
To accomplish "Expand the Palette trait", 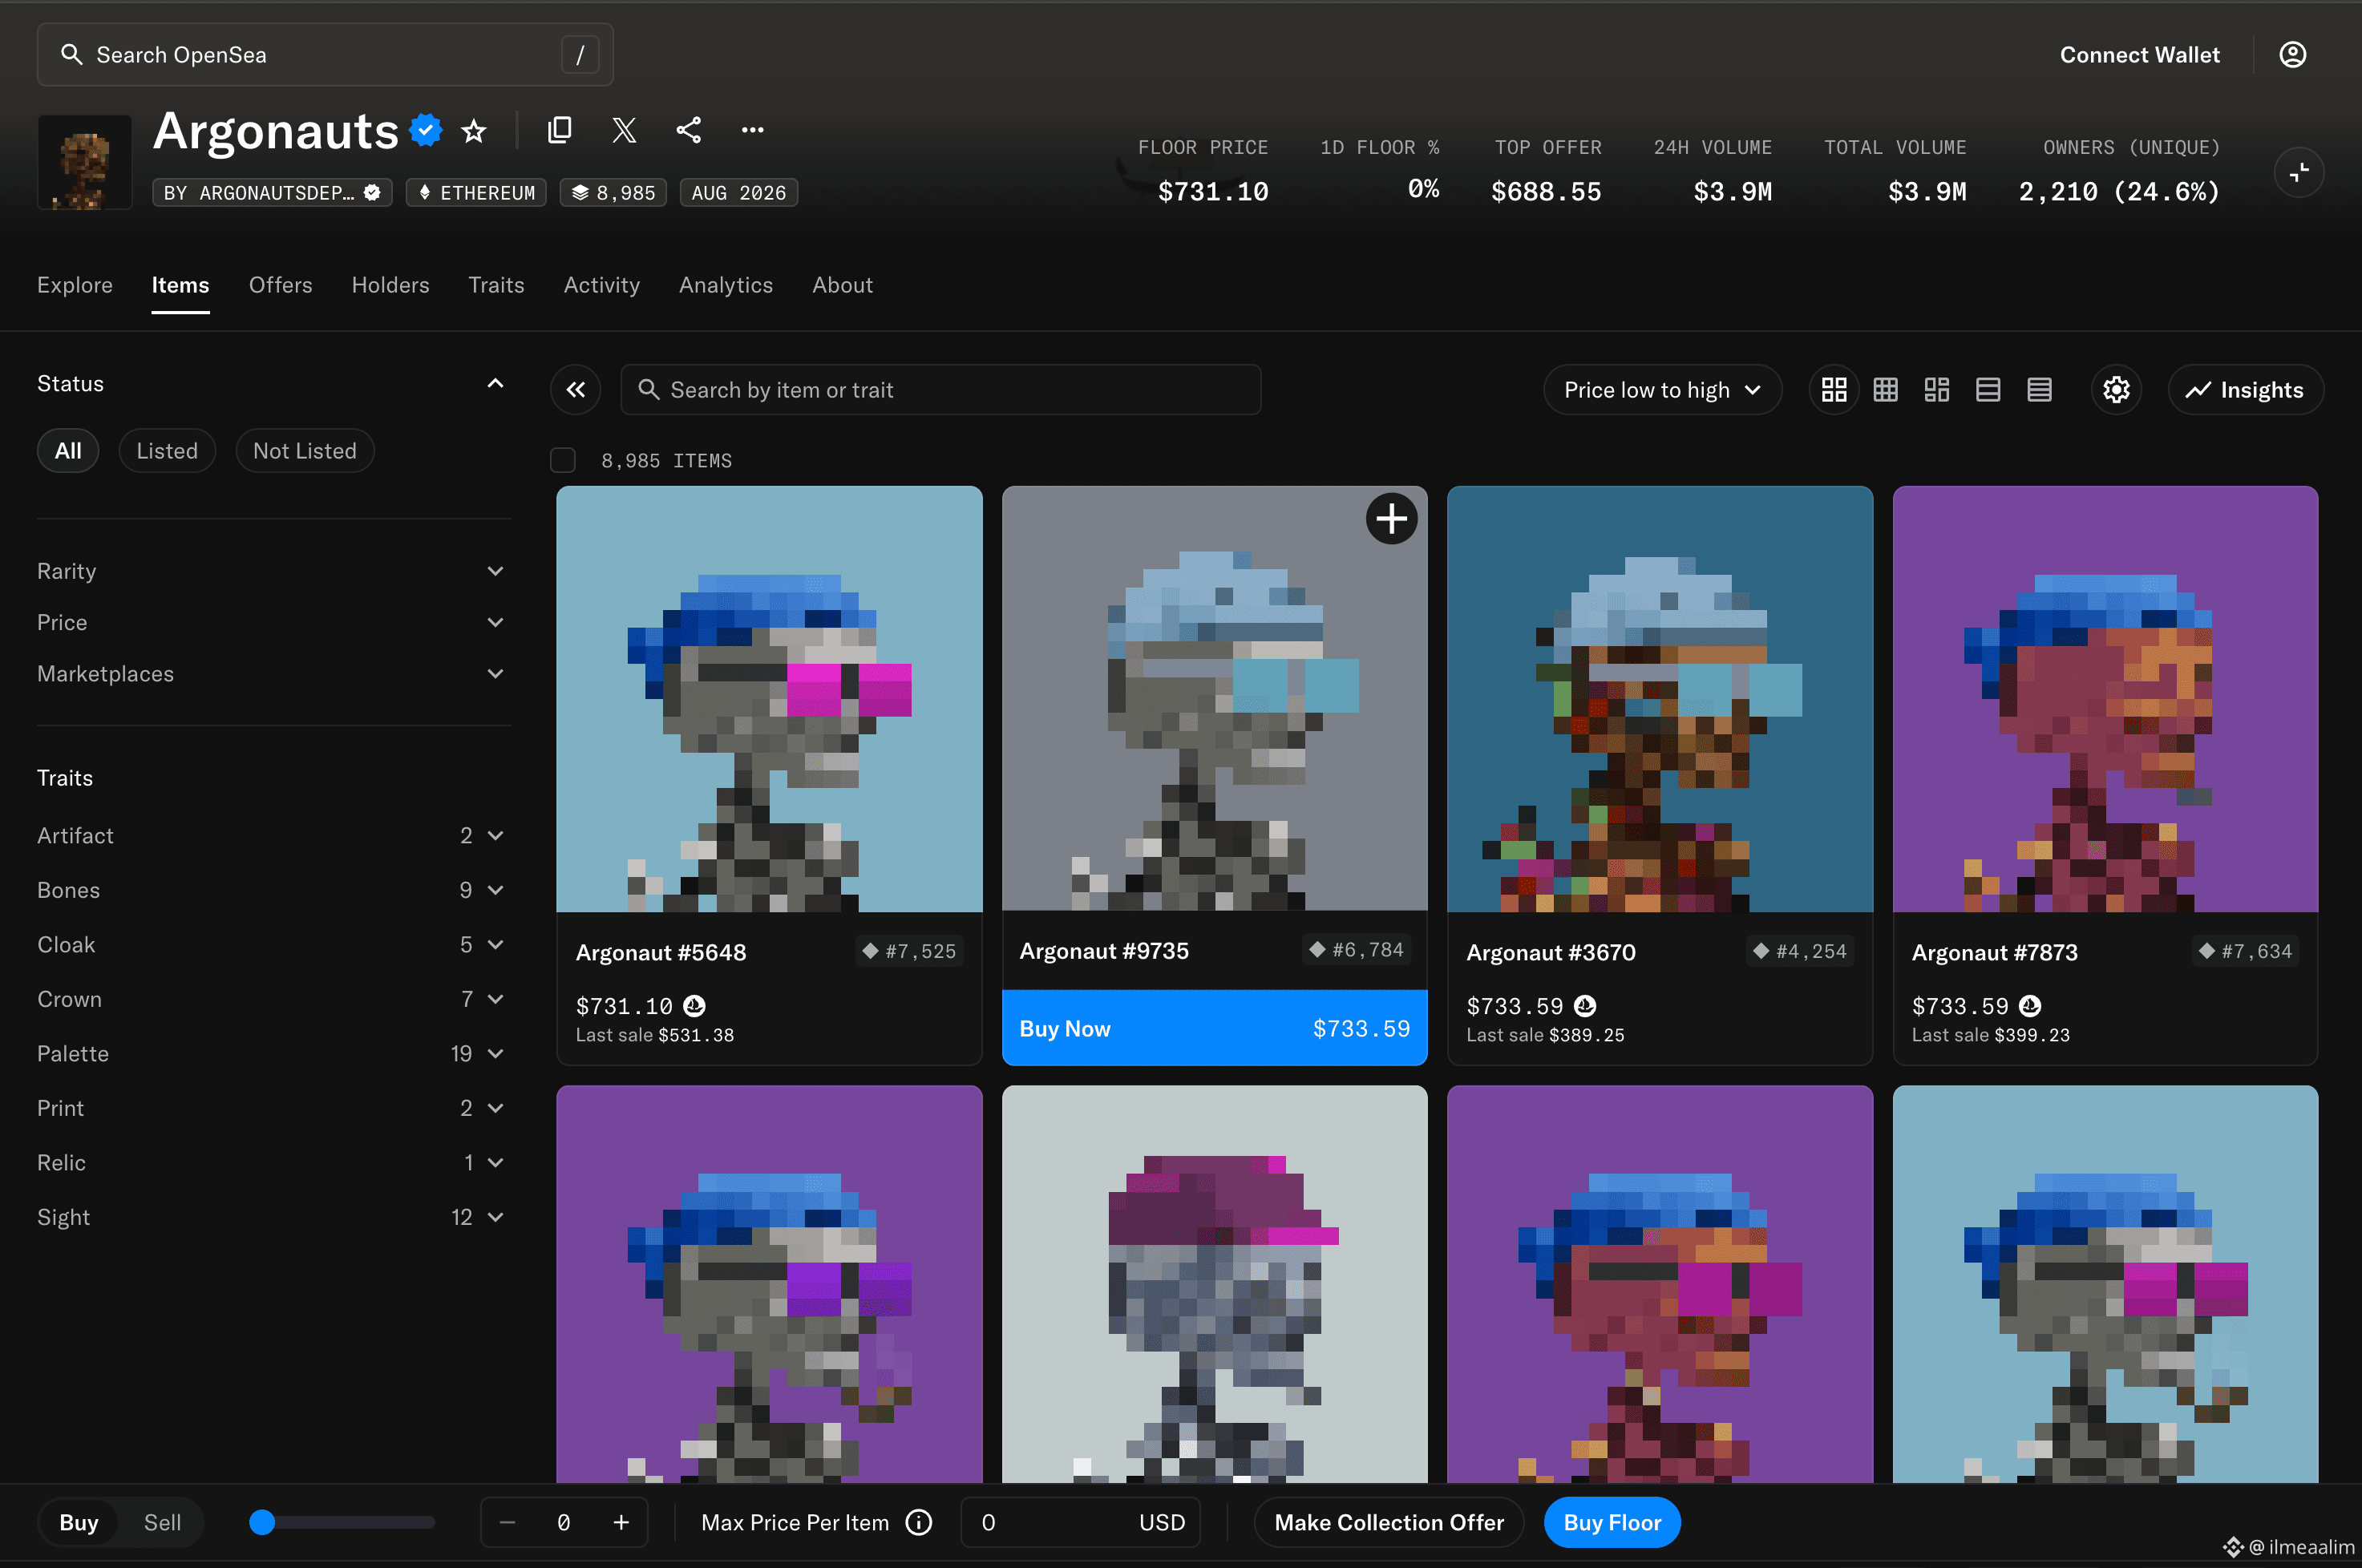I will 270,1053.
